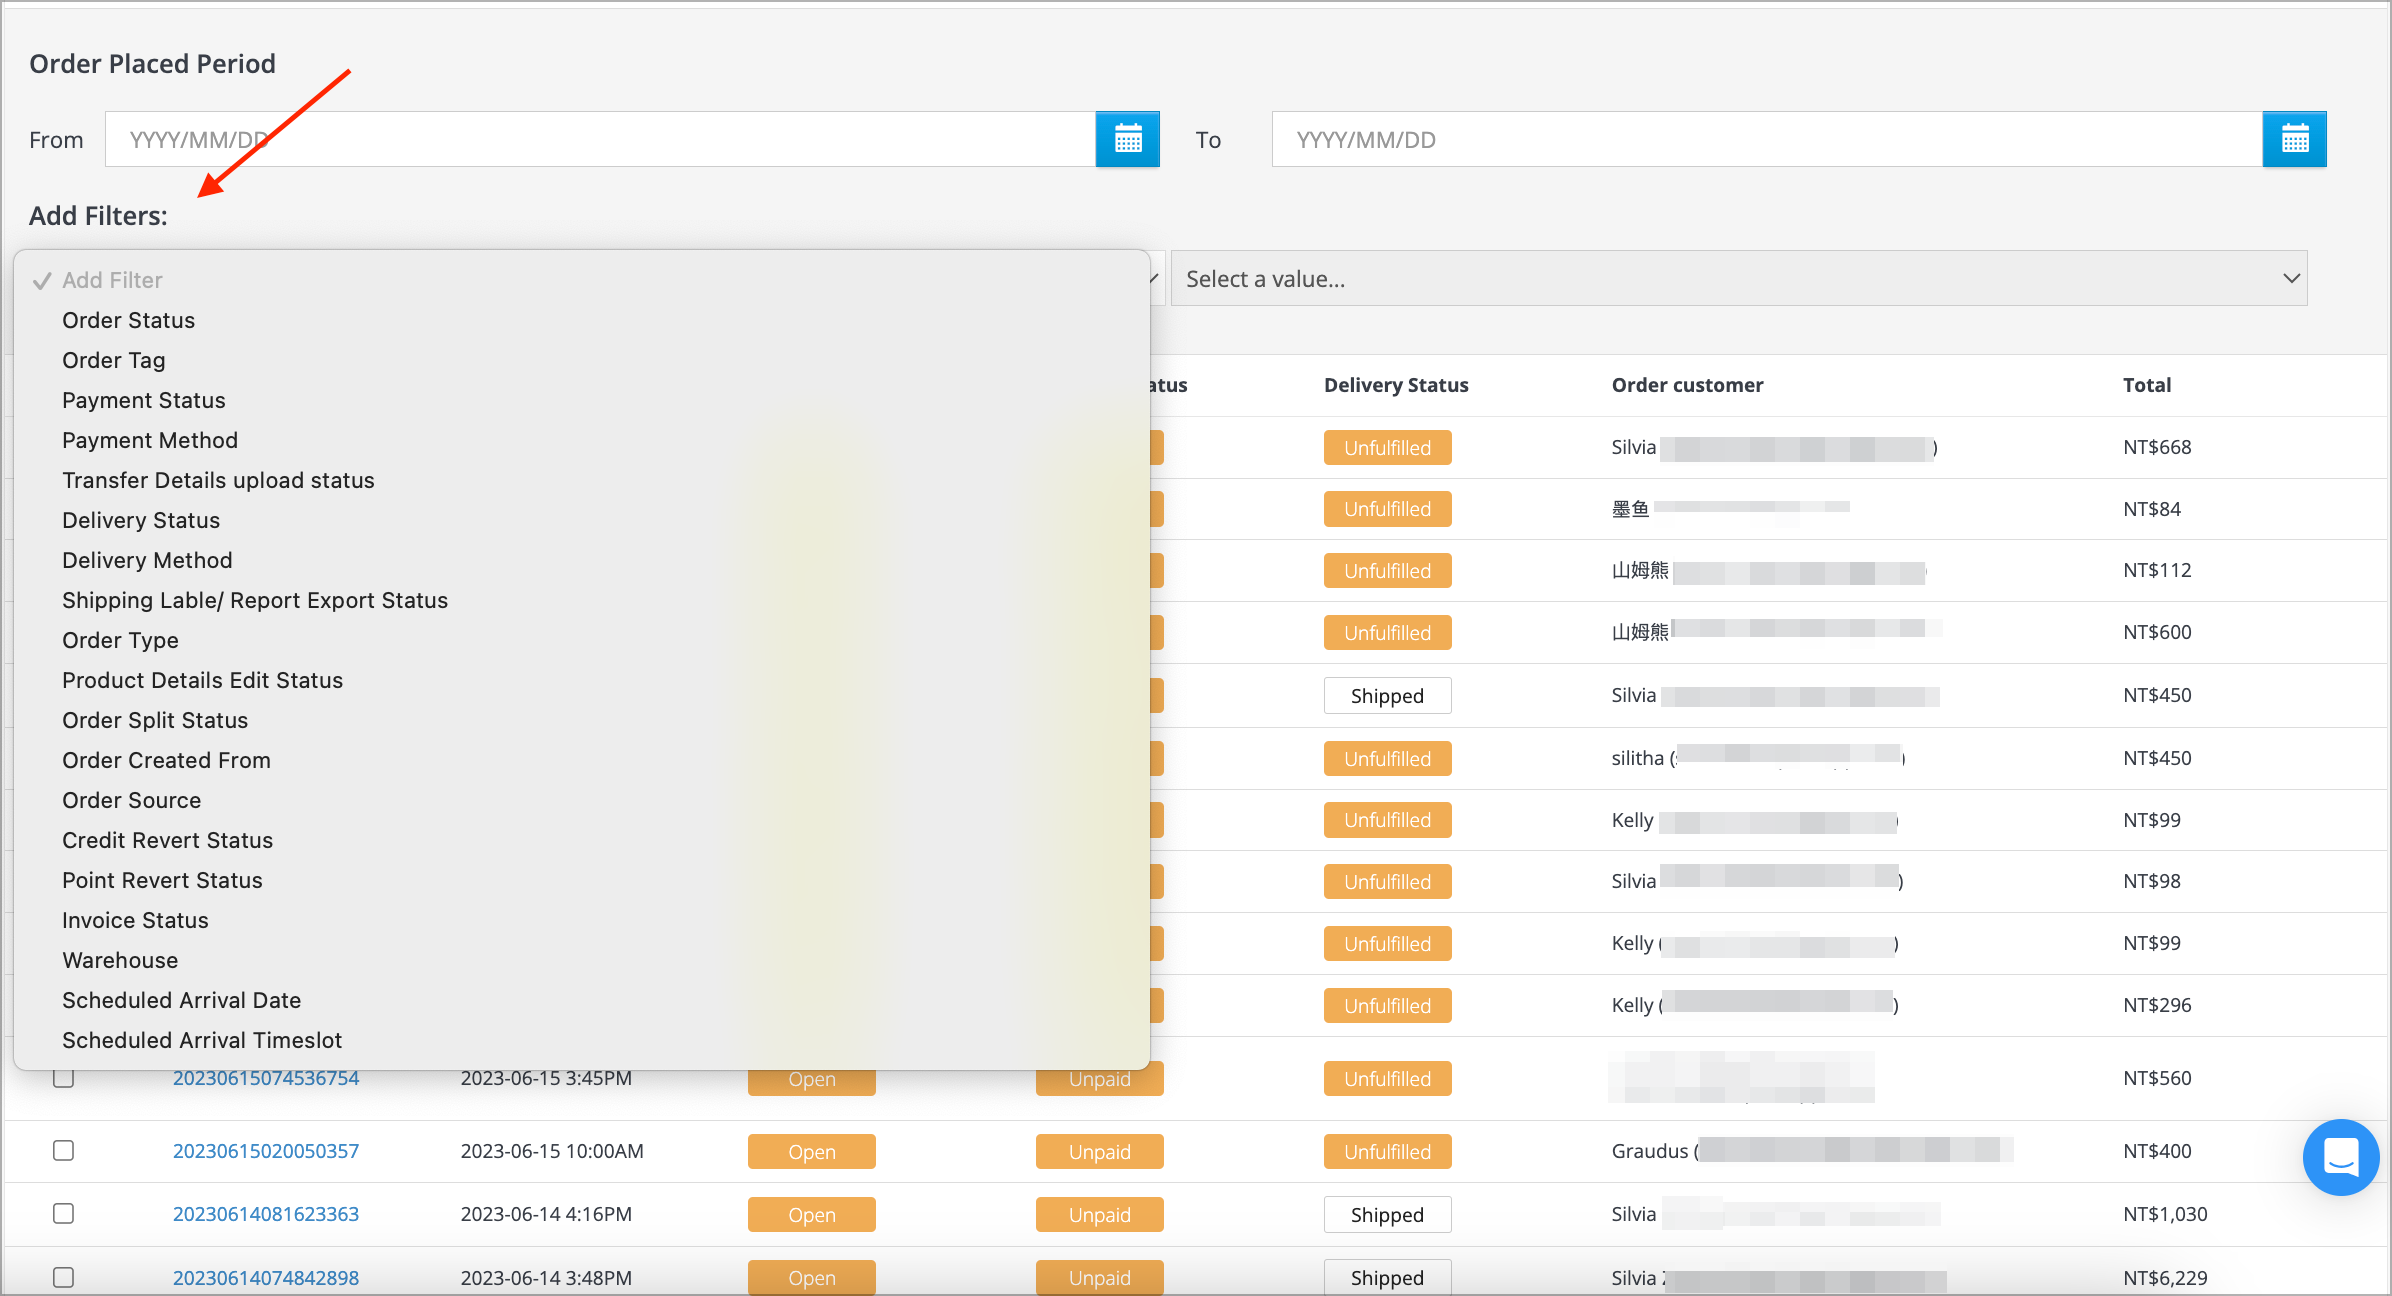Screen dimensions: 2392x1296
Task: Open the From date calendar picker
Action: pyautogui.click(x=1128, y=139)
